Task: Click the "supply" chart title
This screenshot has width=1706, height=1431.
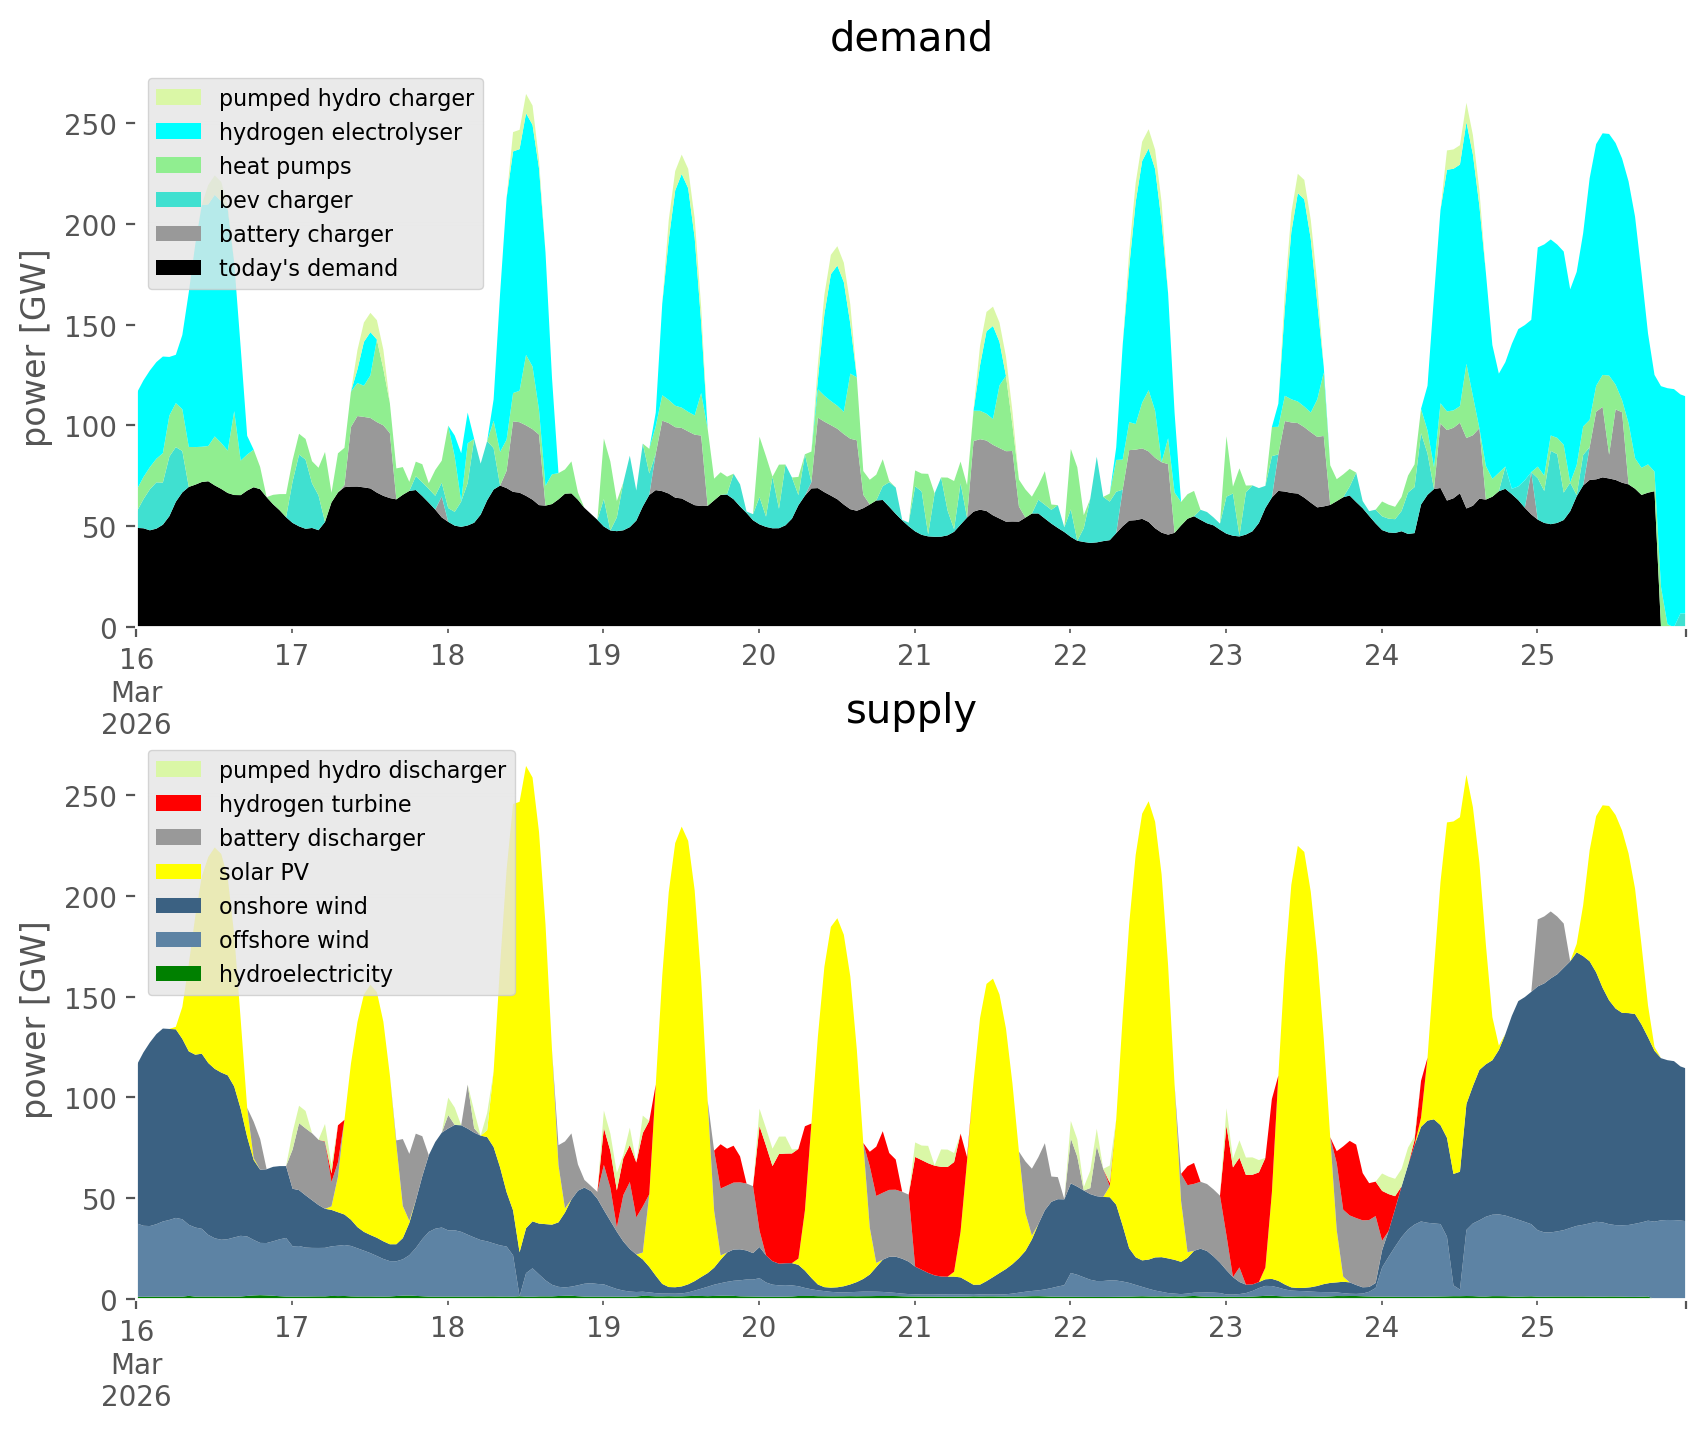Action: click(910, 710)
